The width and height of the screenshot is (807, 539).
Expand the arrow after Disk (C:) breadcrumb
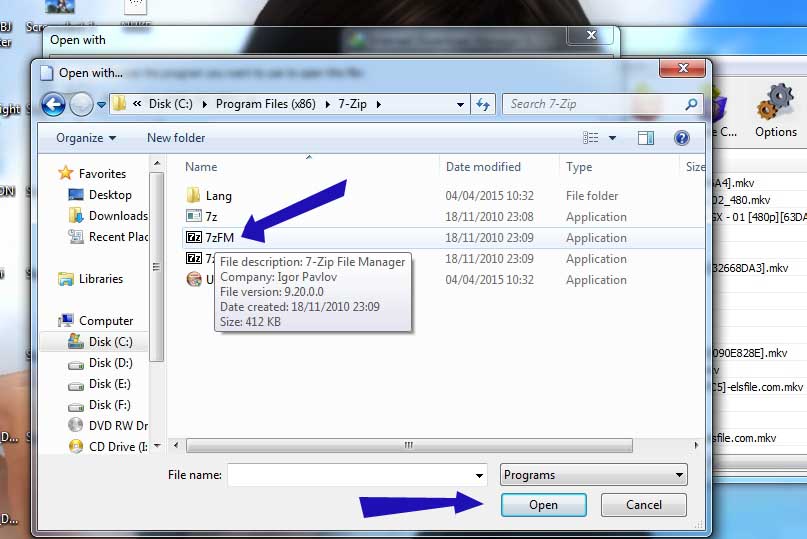coord(205,105)
